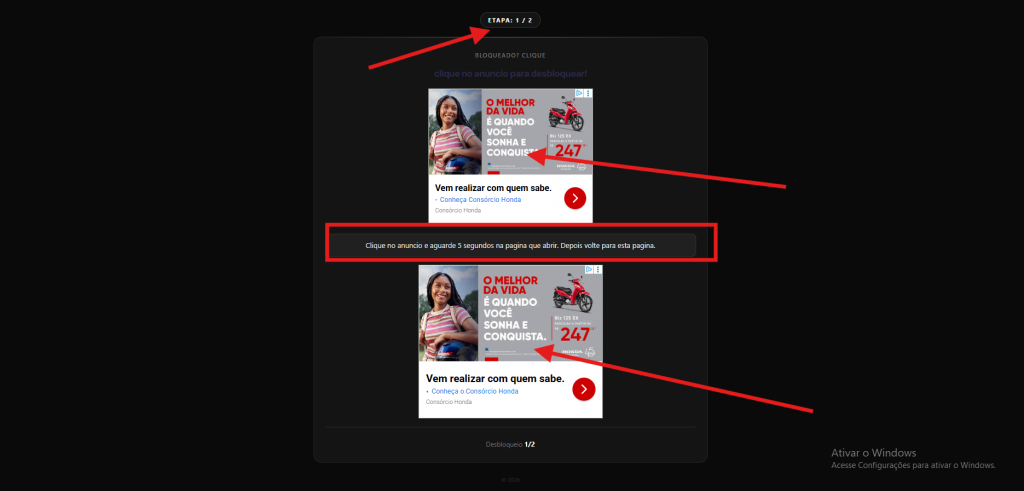Open 'Conheça Consórcio Honda' link in top ad

pos(477,200)
